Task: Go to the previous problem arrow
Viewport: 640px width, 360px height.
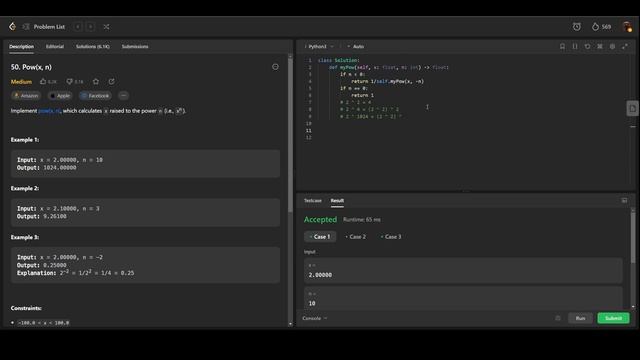Action: 78,27
